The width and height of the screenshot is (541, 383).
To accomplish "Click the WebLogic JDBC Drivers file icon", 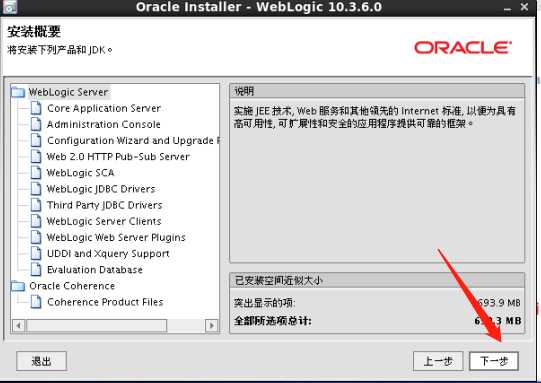I will click(36, 189).
